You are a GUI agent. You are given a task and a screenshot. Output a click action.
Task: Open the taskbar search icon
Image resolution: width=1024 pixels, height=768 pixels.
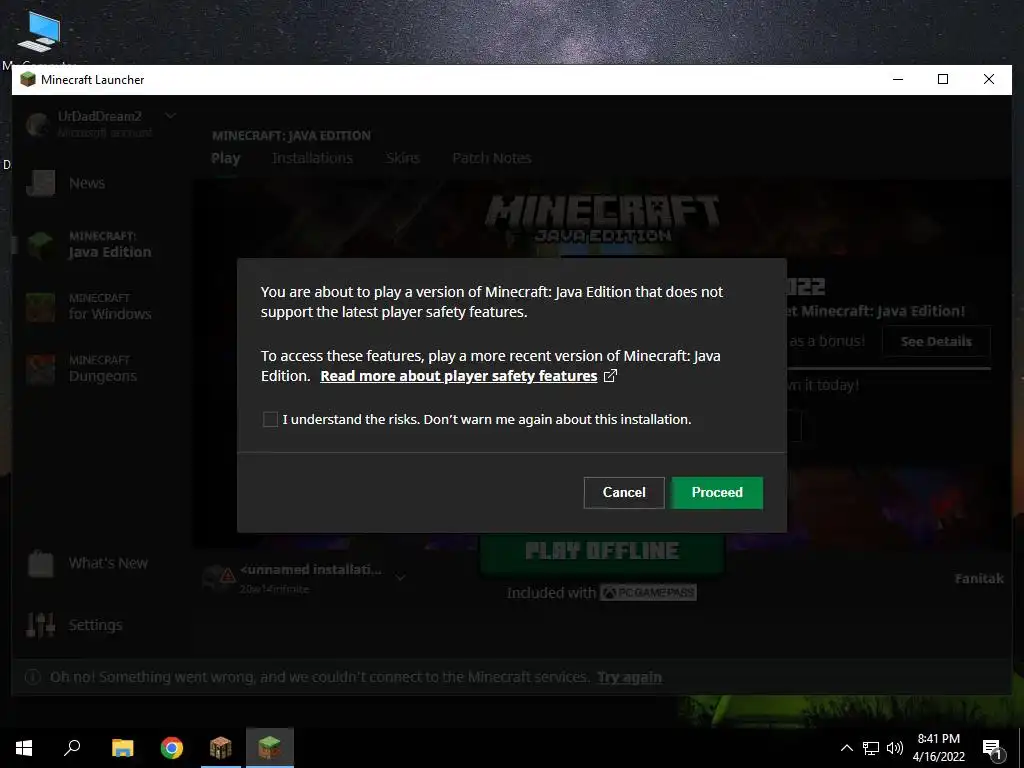[72, 748]
